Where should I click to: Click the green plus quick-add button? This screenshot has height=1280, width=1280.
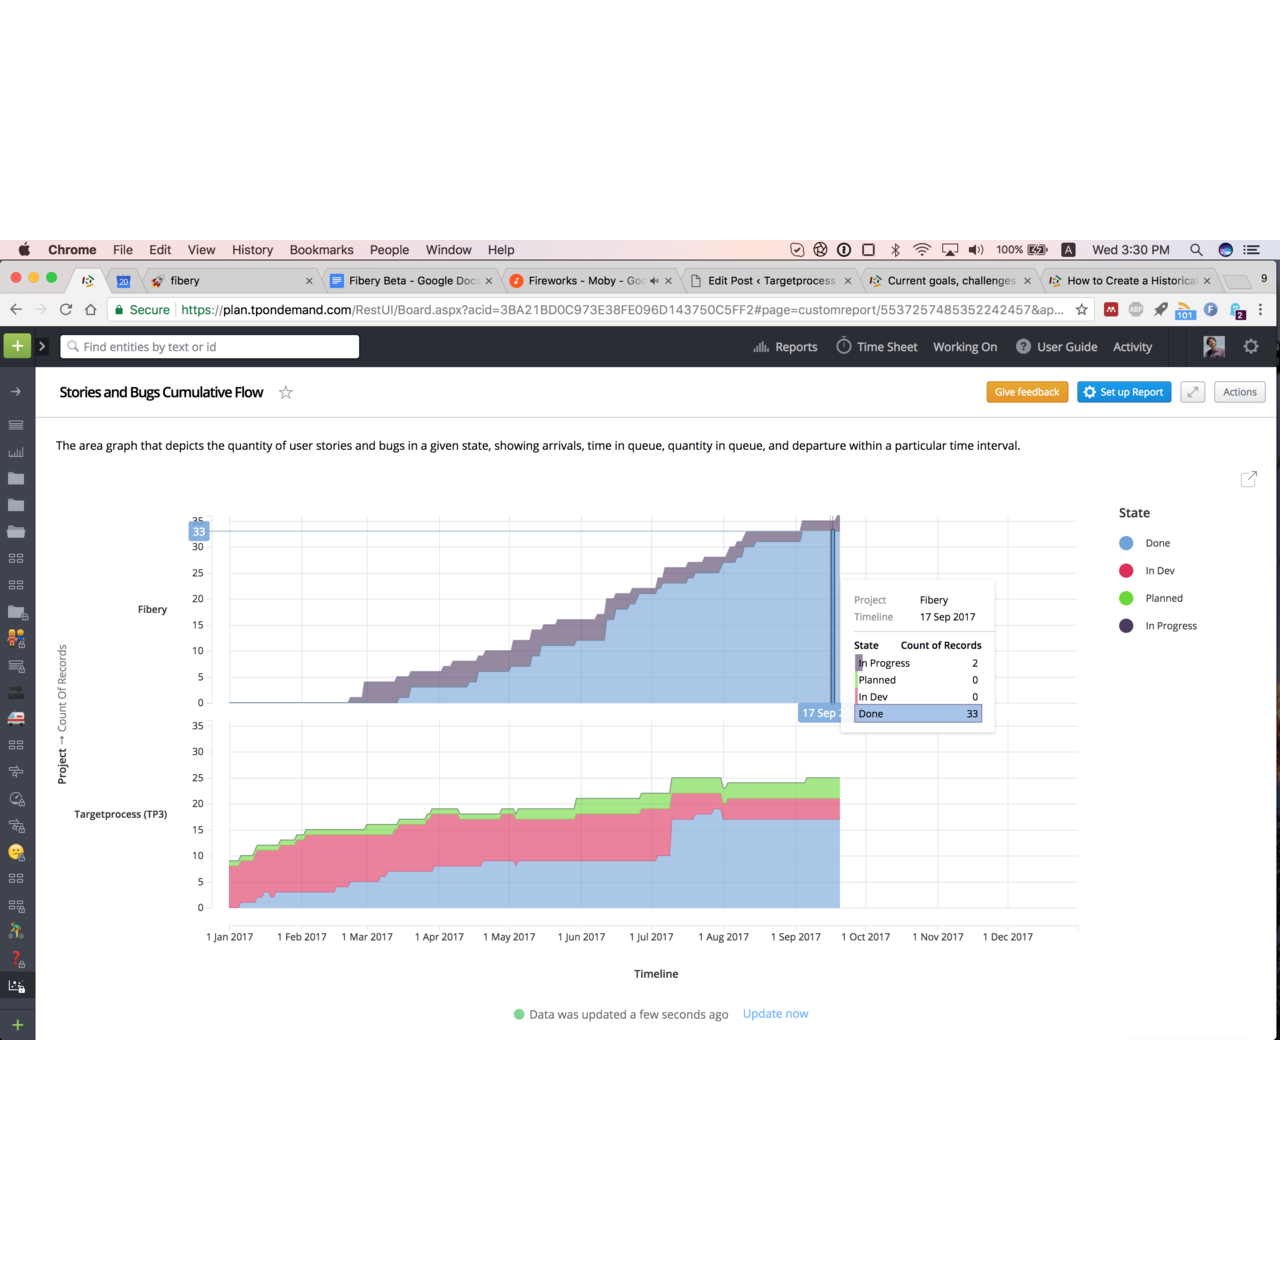coord(17,346)
